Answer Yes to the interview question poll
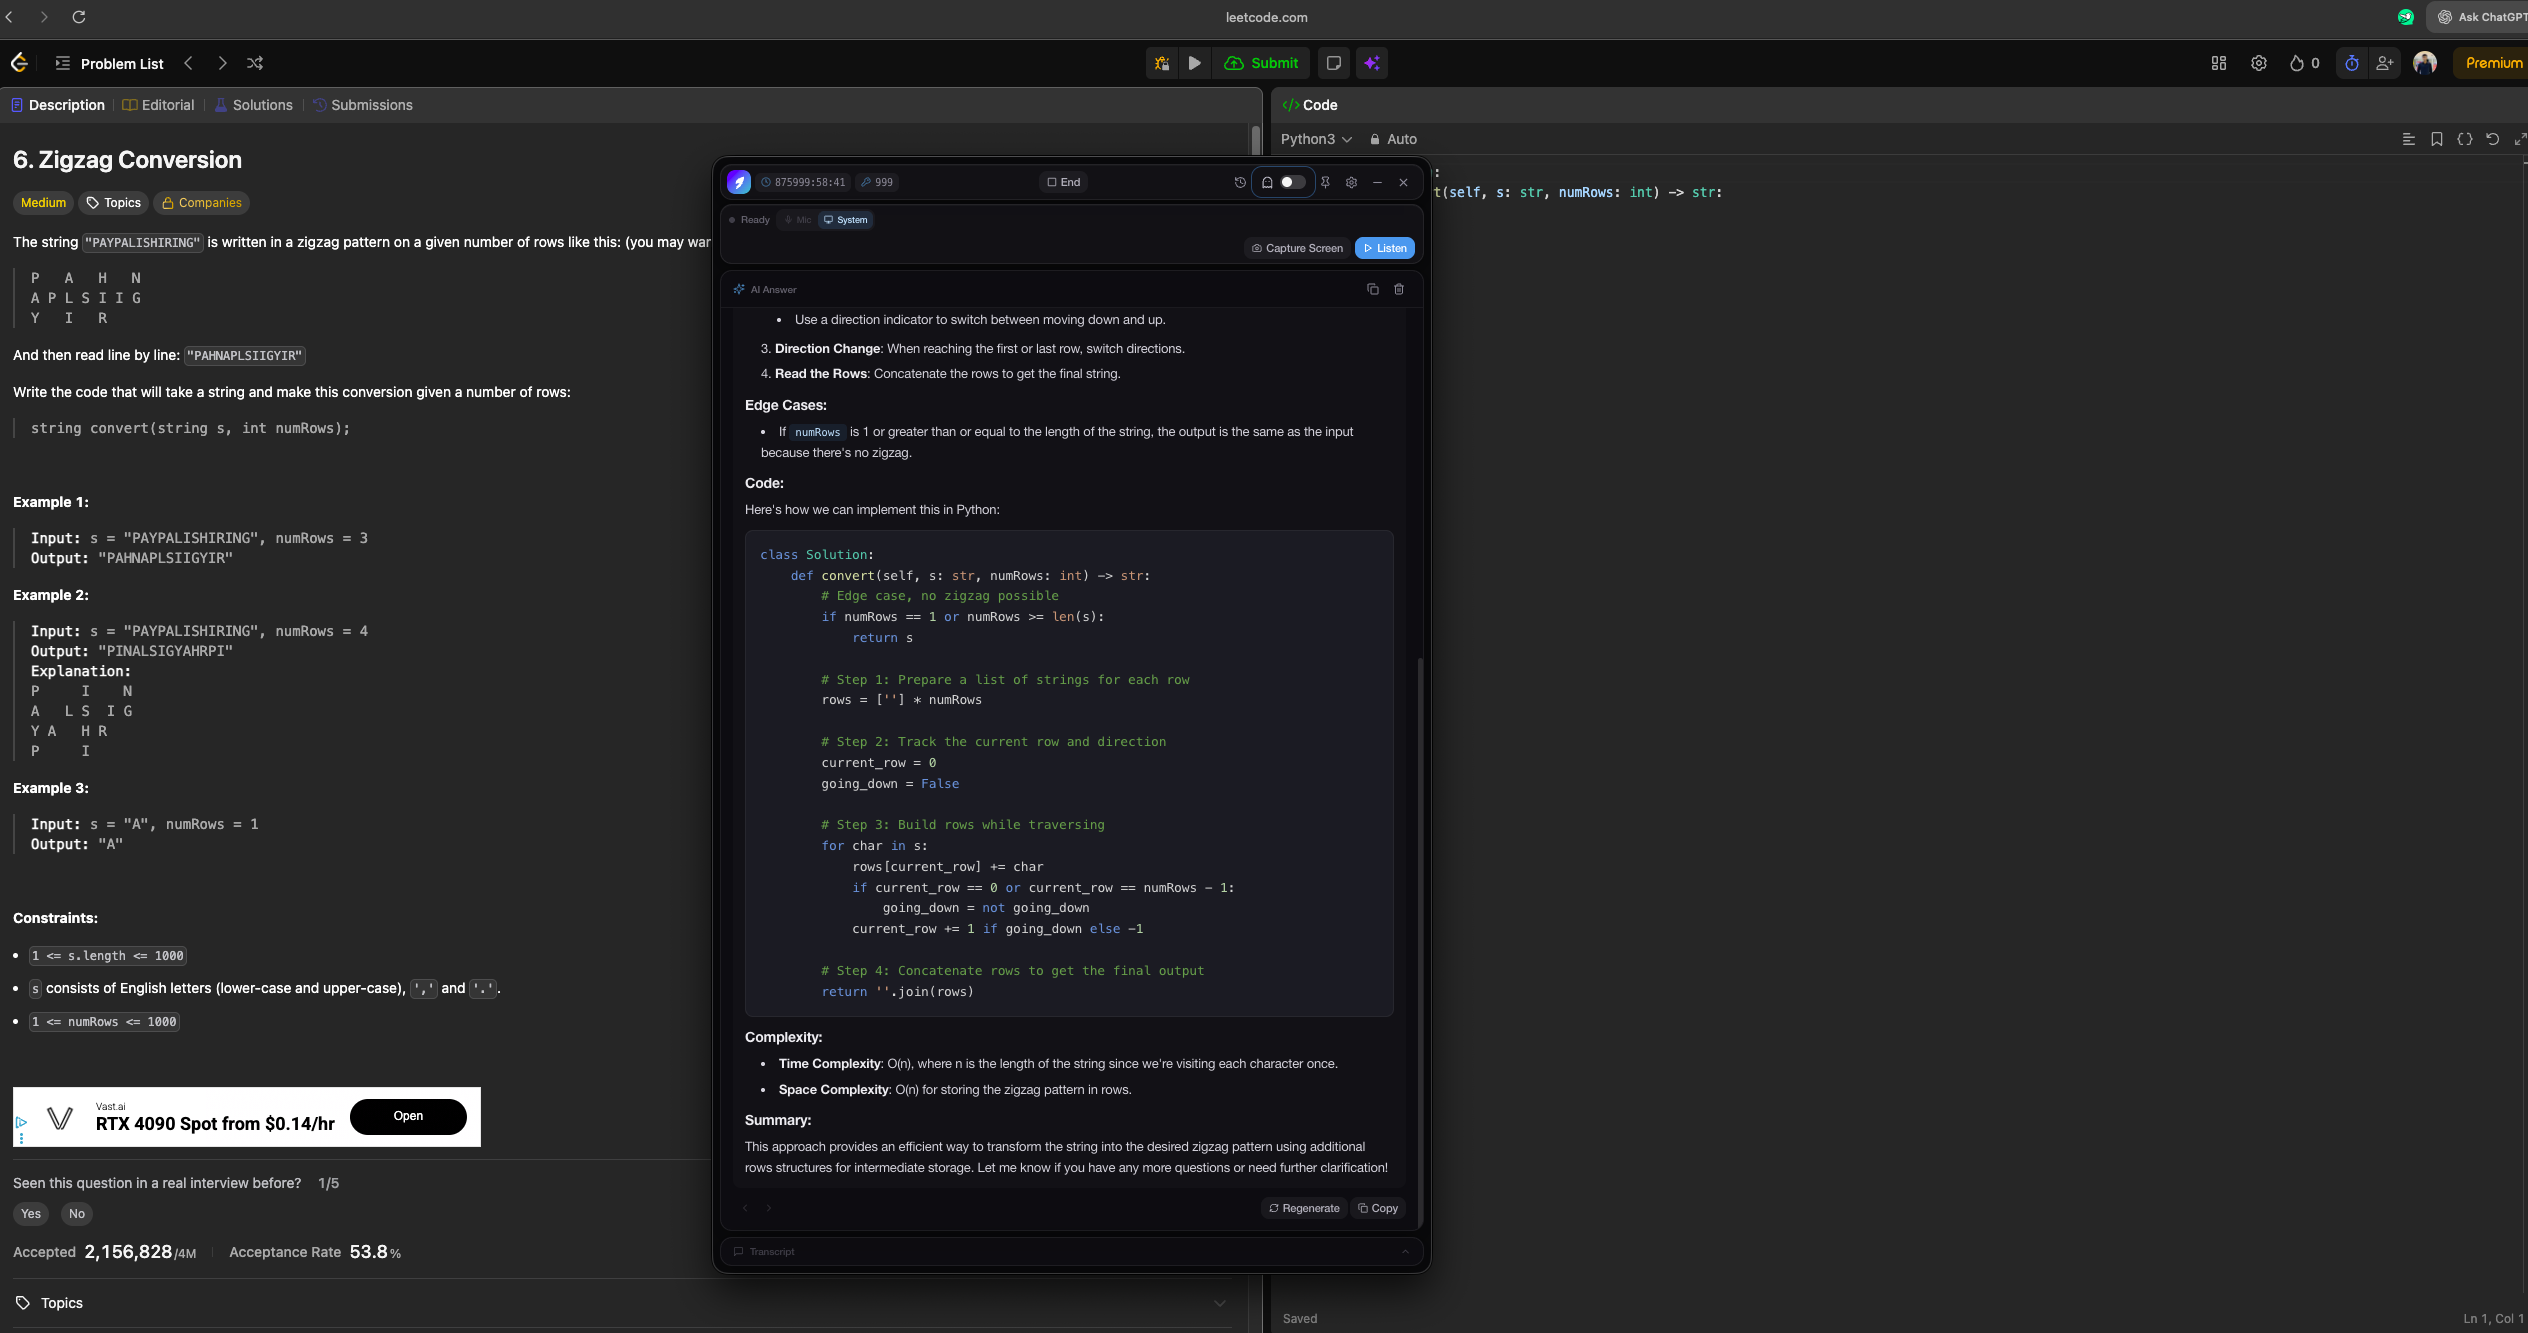 pyautogui.click(x=30, y=1213)
